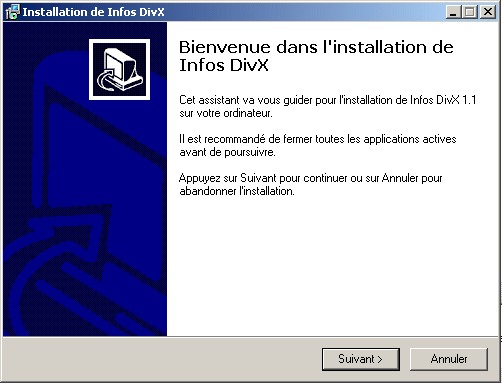Close the installer with the X button

pyautogui.click(x=488, y=12)
